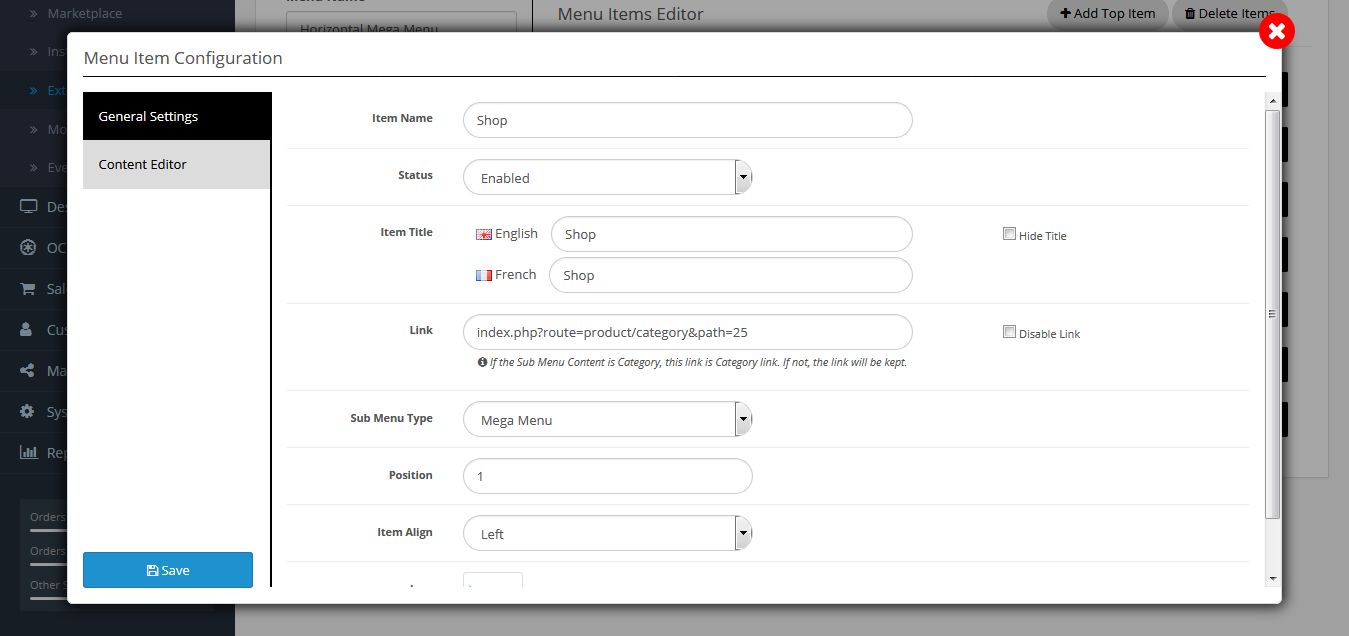
Task: Tick the Hide Title checkbox
Action: (x=1009, y=234)
